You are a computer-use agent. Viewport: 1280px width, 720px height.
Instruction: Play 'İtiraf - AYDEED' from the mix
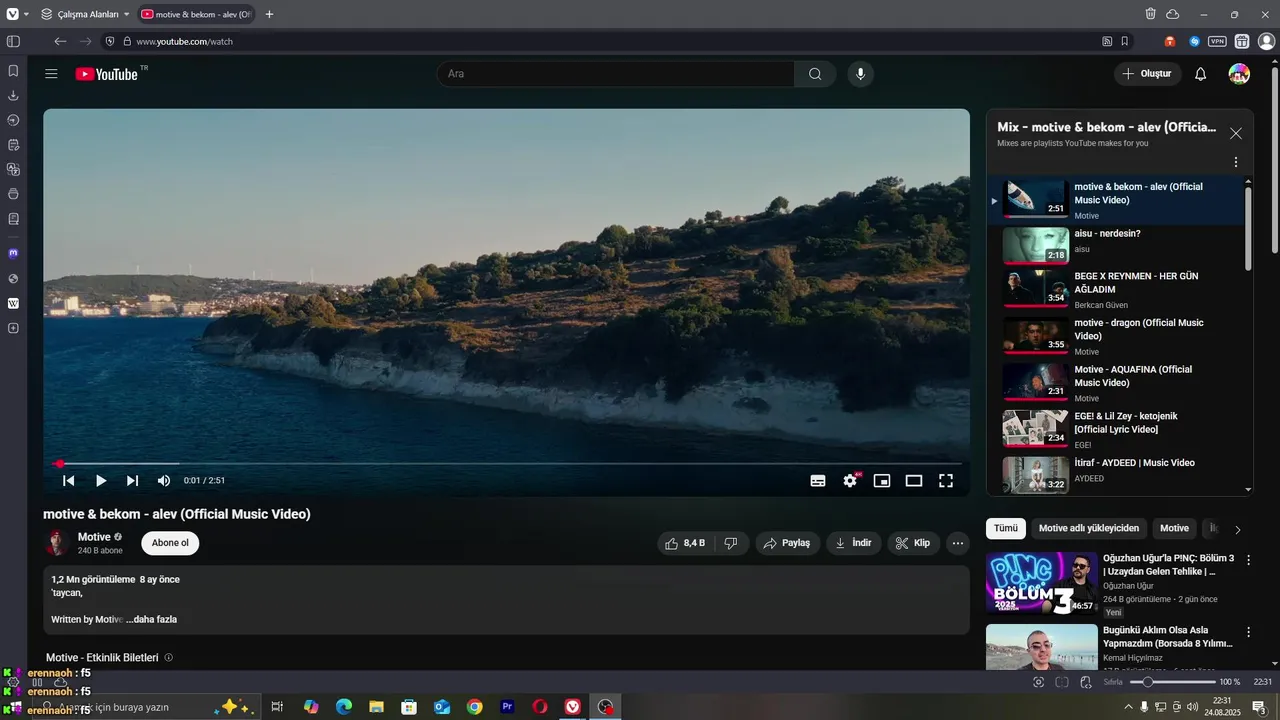[1117, 475]
